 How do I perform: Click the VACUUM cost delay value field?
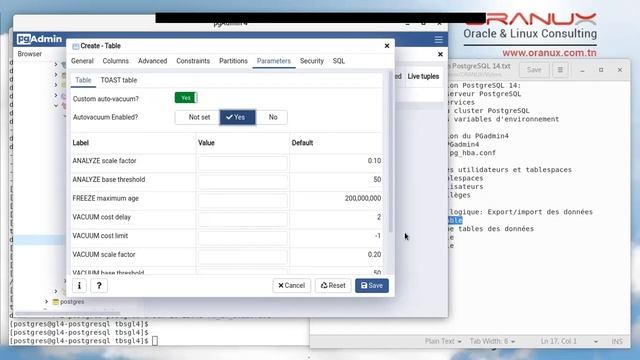click(x=242, y=219)
